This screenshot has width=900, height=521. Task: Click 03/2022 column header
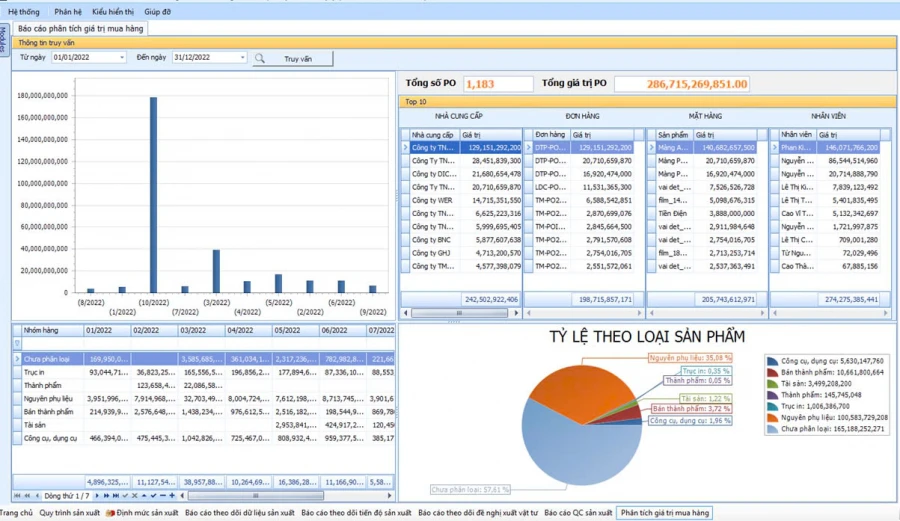tap(201, 331)
